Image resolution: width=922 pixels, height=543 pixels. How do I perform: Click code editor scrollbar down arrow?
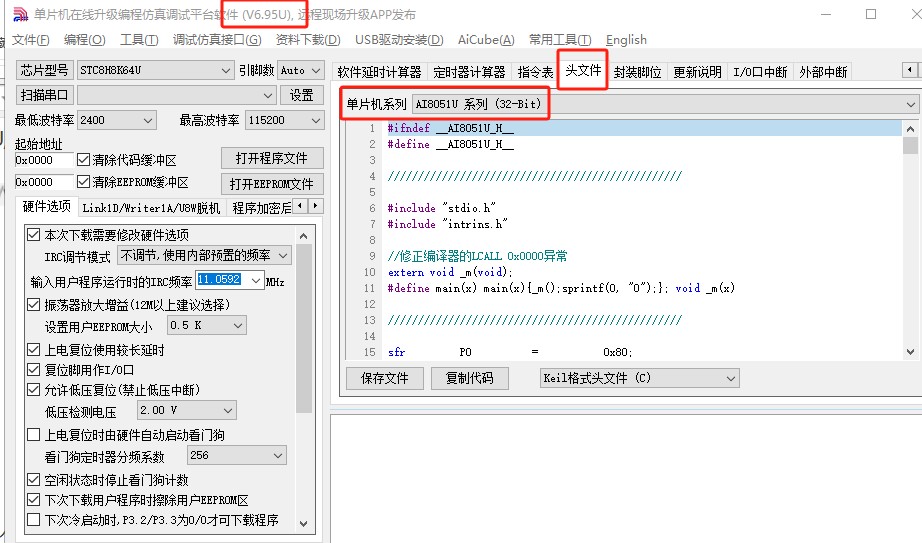tap(910, 352)
